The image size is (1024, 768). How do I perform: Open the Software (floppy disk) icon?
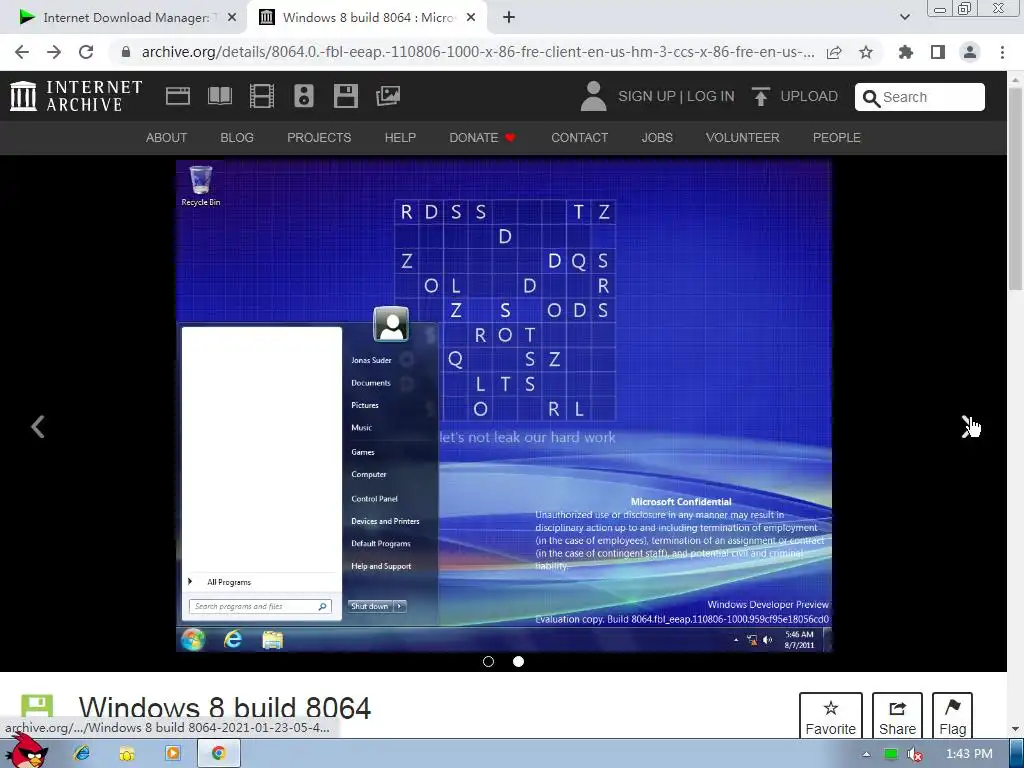(x=345, y=96)
